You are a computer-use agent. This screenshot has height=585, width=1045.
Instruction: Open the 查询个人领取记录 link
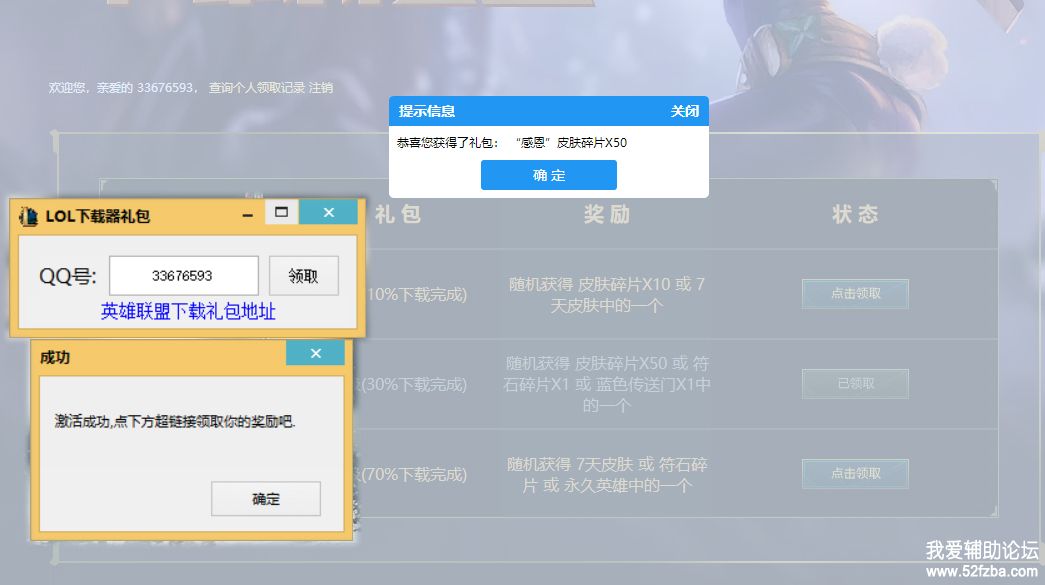[x=257, y=87]
